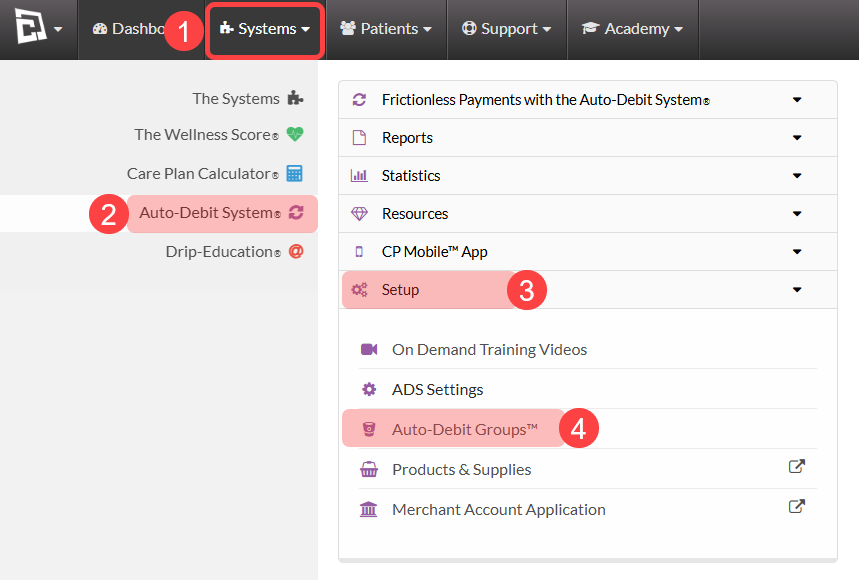This screenshot has width=859, height=580.
Task: Select Auto-Debit Groups link
Action: point(465,430)
